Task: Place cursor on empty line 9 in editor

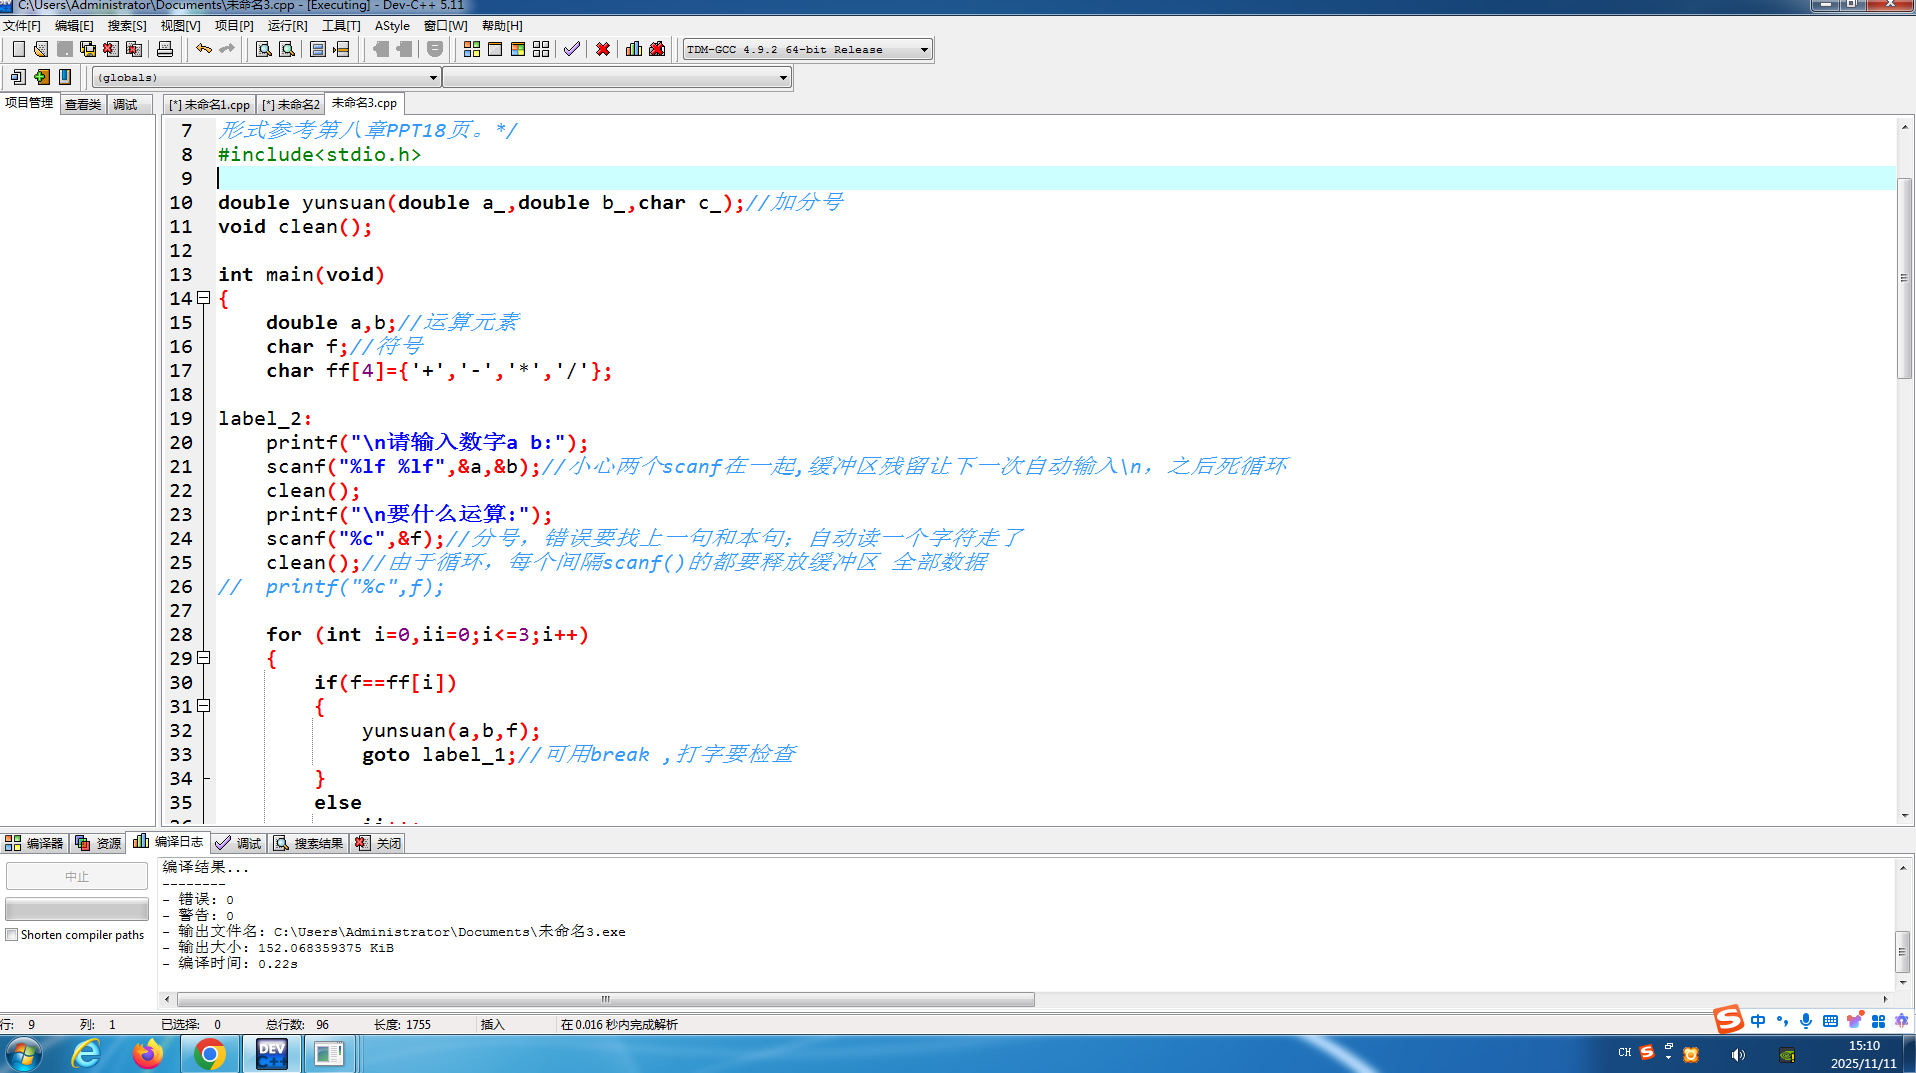Action: click(1056, 178)
